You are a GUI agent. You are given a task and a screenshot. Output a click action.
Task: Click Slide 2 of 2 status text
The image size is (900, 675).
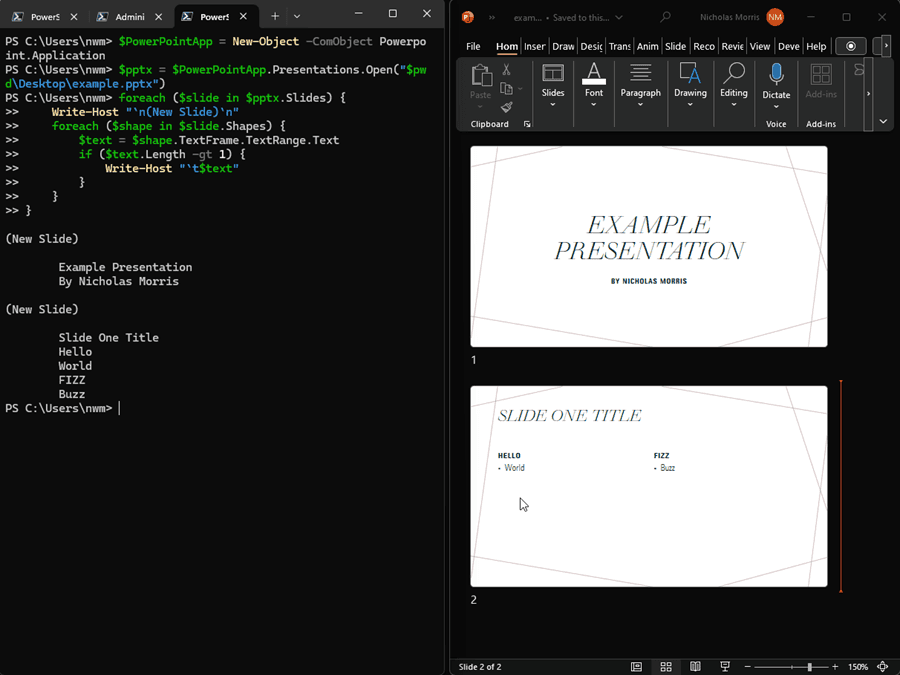480,666
